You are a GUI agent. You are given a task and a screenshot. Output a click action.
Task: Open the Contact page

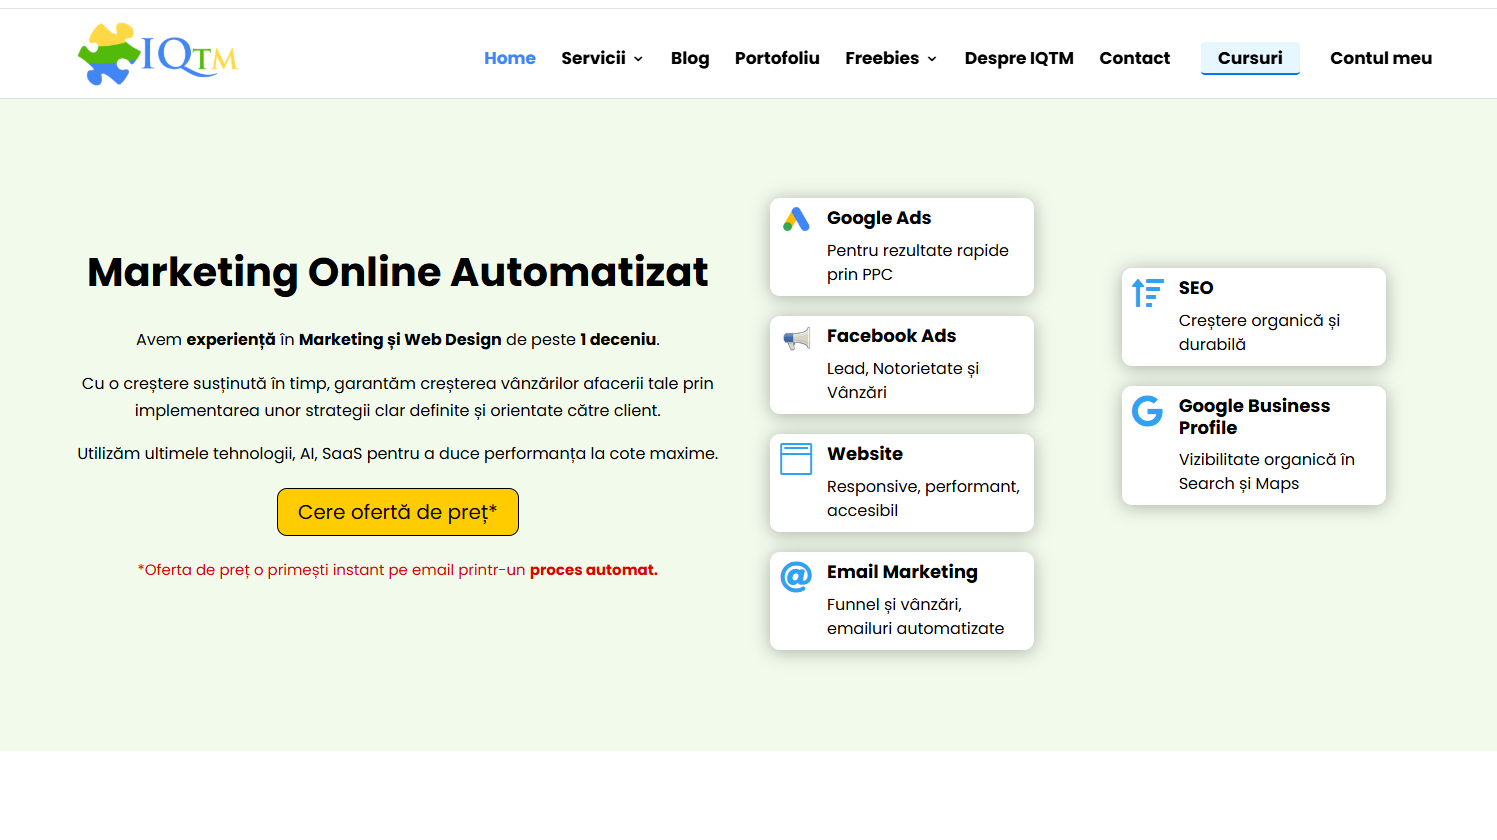[x=1134, y=58]
